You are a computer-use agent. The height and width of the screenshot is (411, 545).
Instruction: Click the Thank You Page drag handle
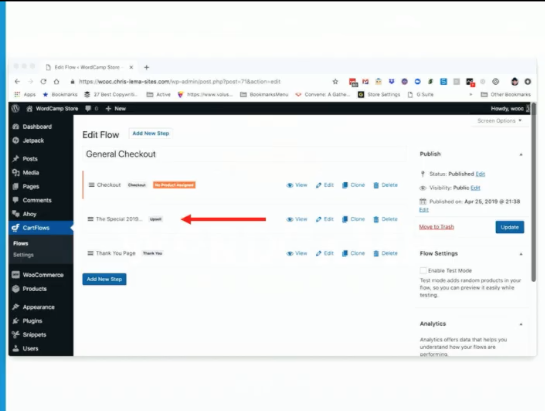pyautogui.click(x=90, y=253)
